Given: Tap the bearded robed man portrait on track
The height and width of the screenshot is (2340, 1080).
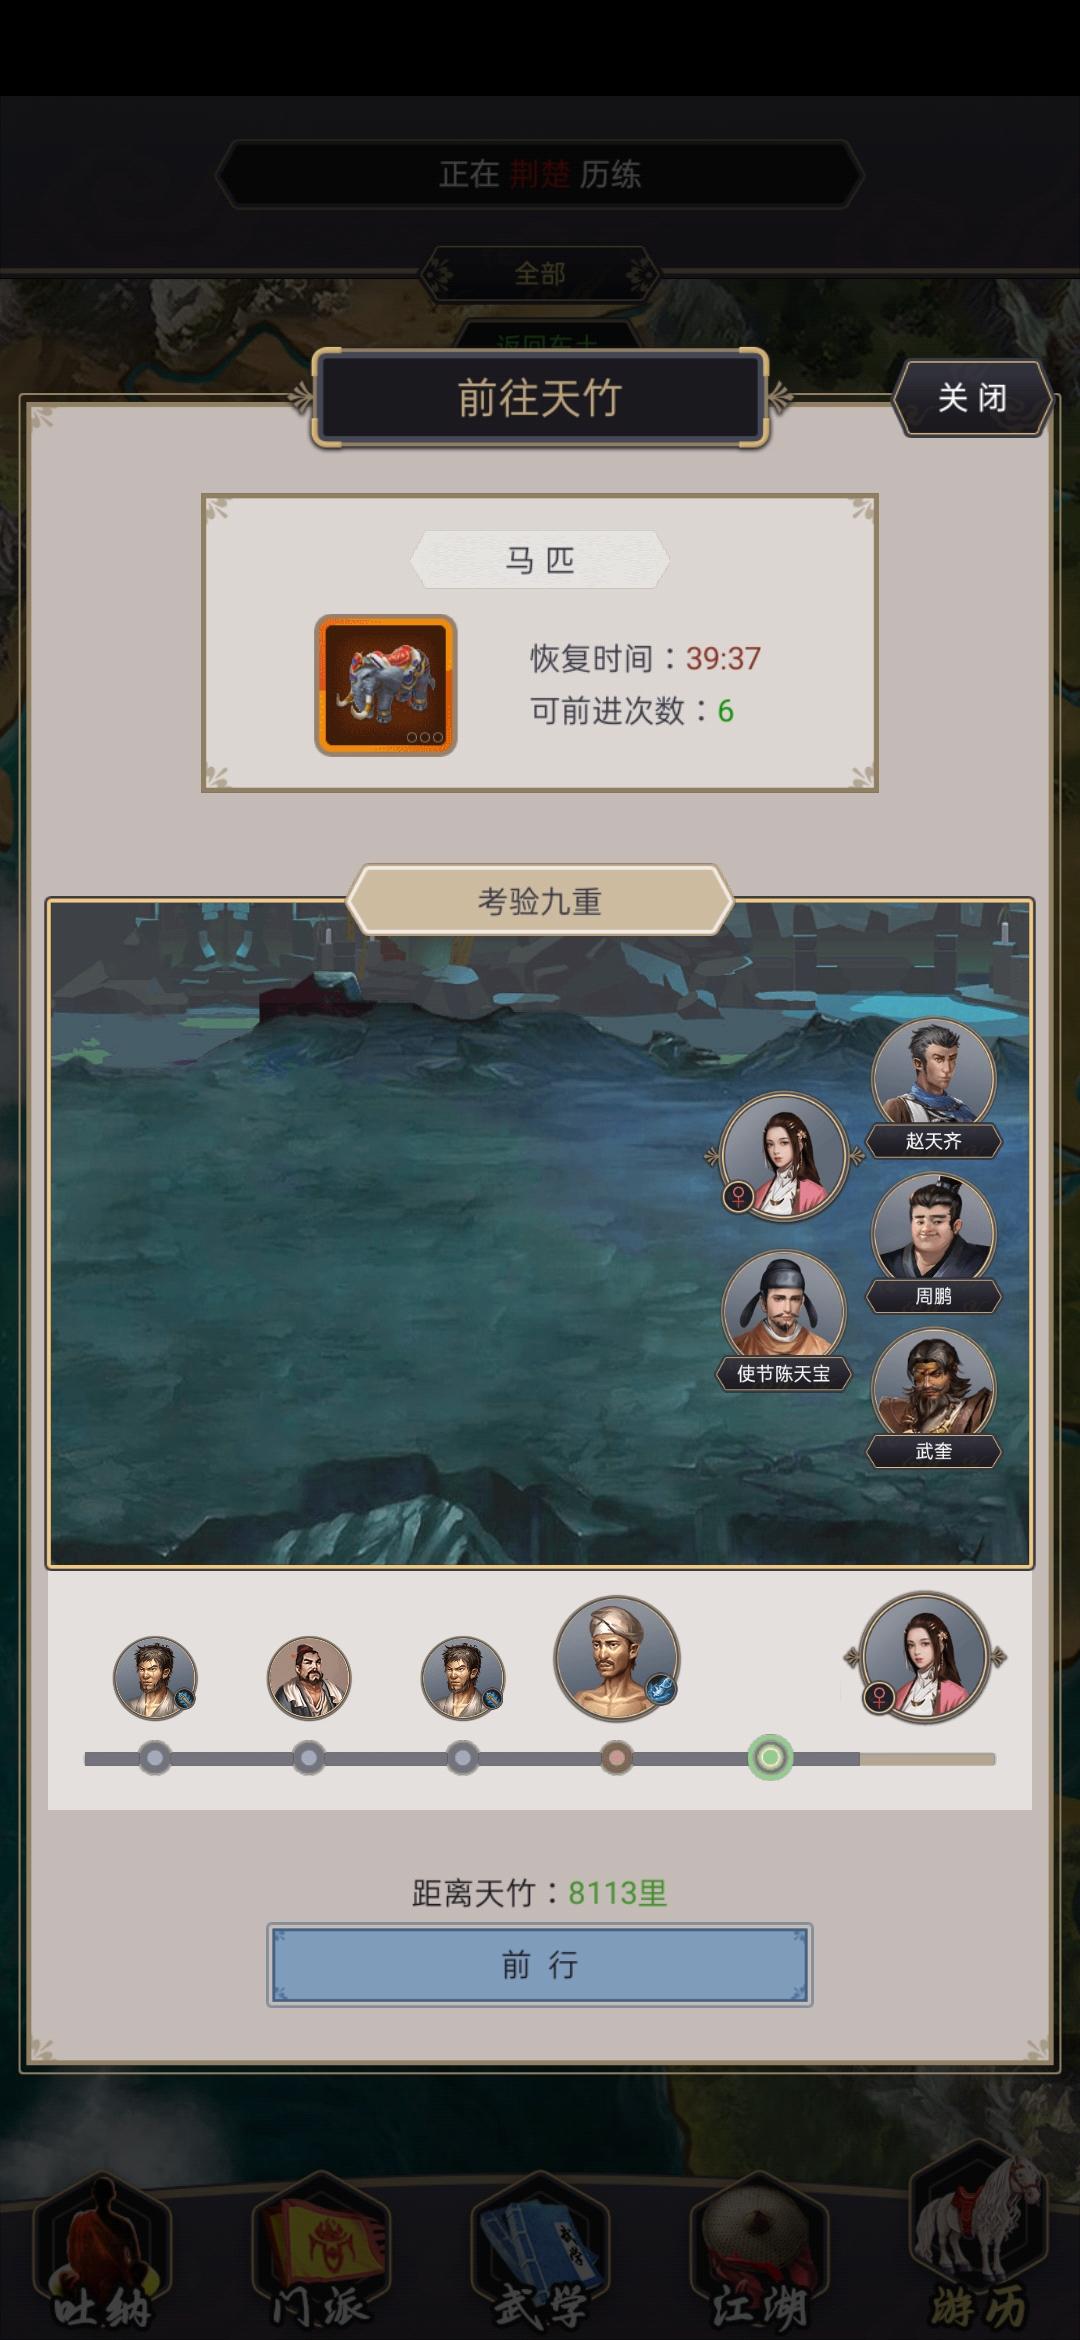Looking at the screenshot, I should pyautogui.click(x=309, y=1678).
